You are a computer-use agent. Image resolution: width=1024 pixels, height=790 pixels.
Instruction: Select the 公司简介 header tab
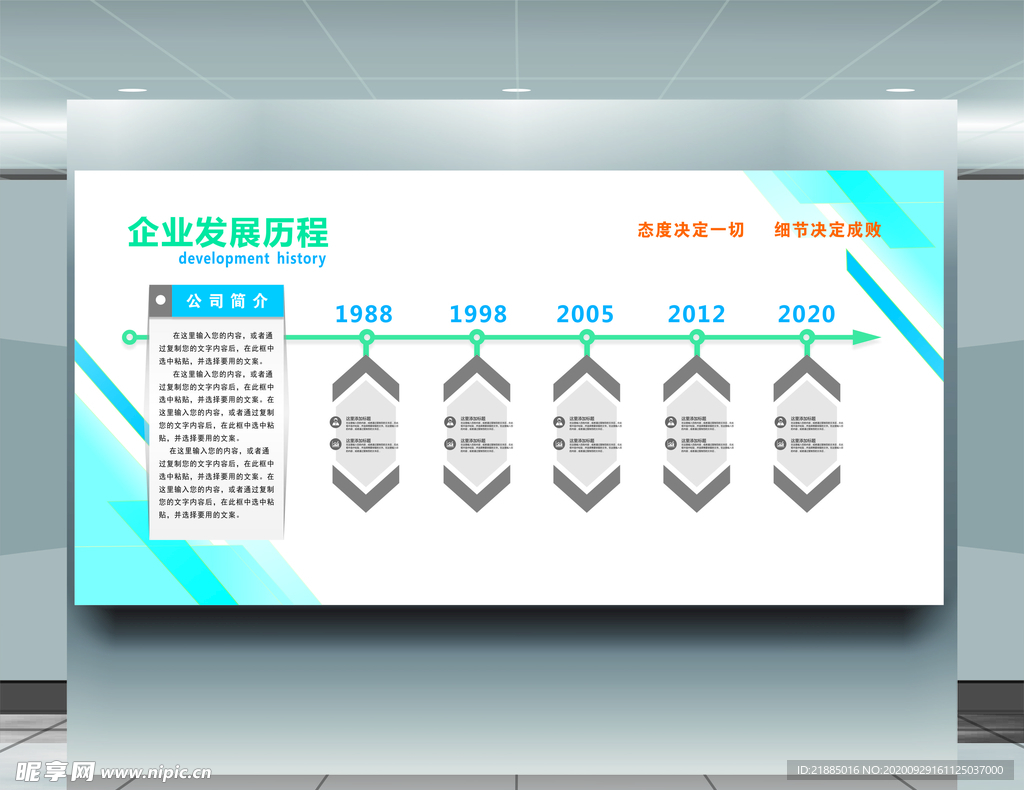click(228, 300)
